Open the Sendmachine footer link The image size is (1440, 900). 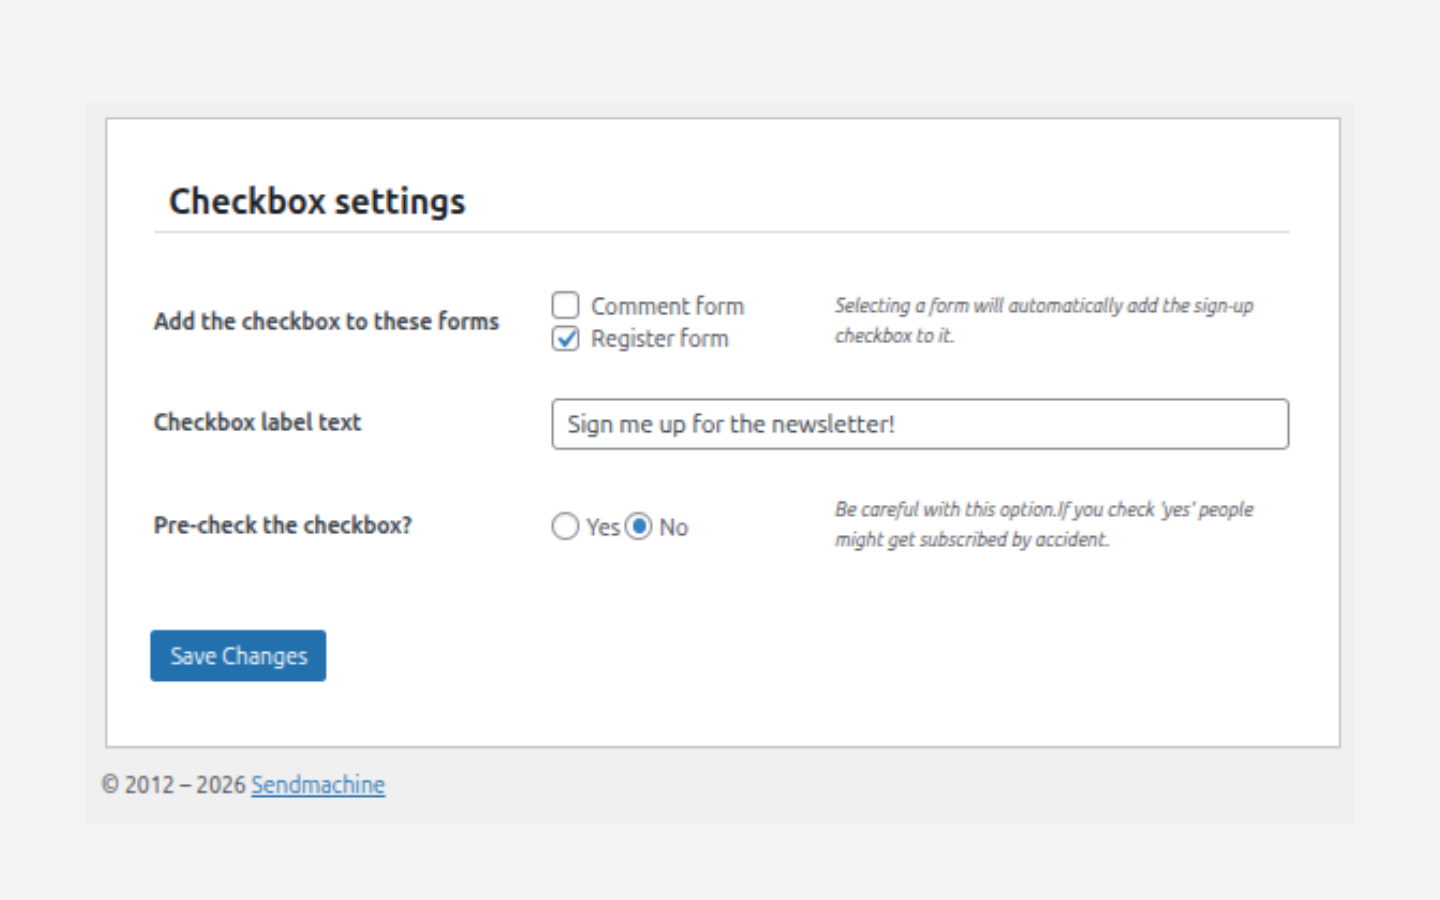[x=318, y=785]
